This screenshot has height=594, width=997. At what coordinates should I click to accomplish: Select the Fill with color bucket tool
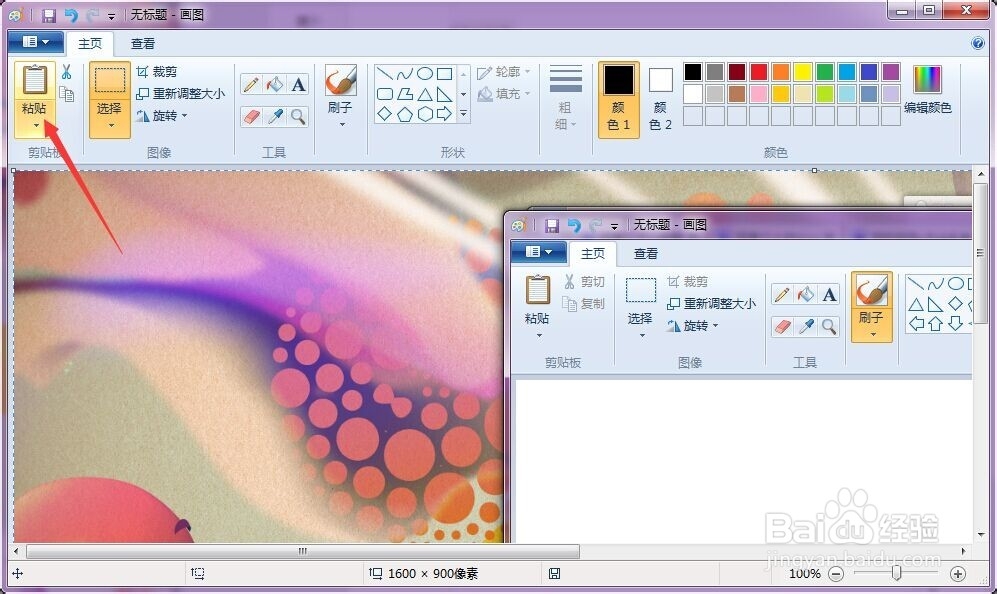click(x=274, y=84)
